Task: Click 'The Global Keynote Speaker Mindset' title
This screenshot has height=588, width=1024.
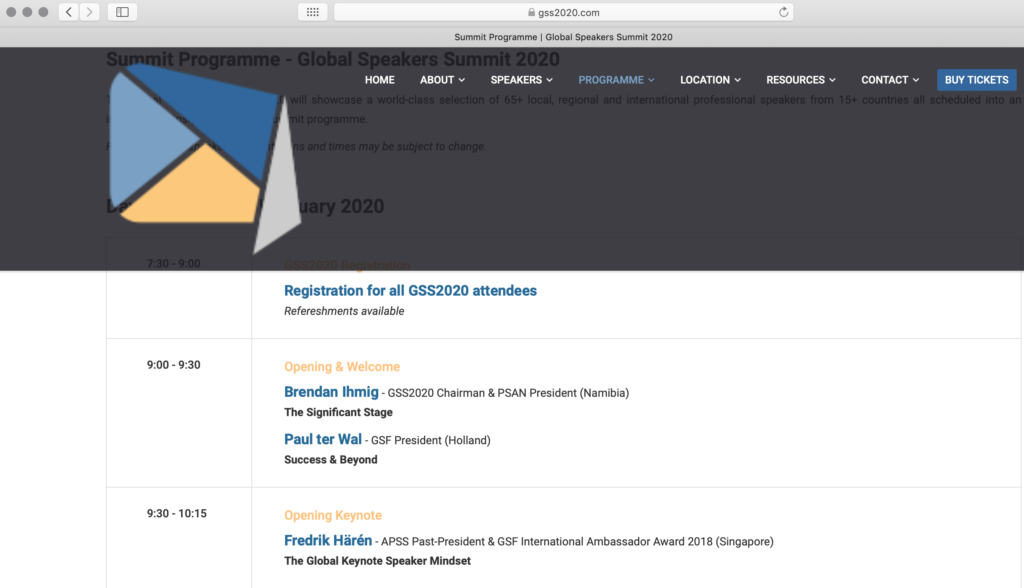Action: click(x=377, y=561)
